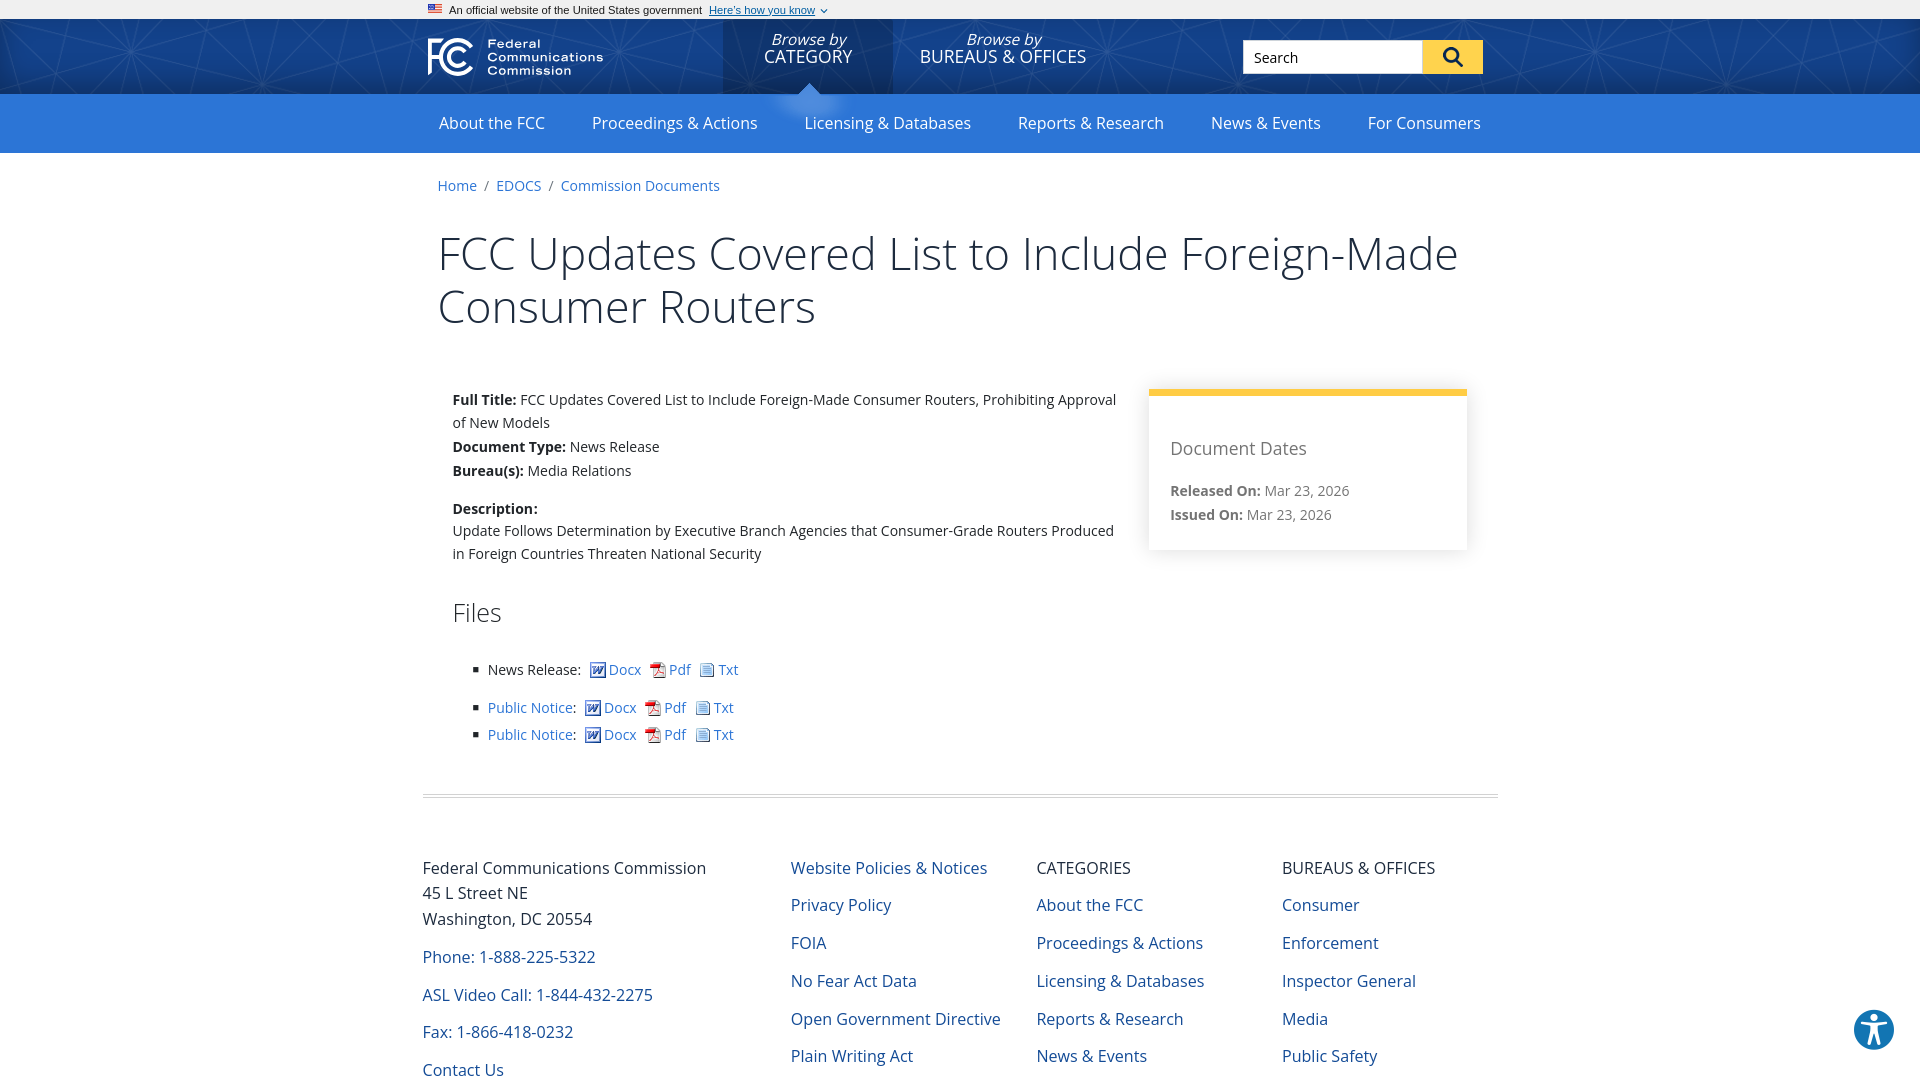Click the US flag icon in the banner
1920x1080 pixels.
pyautogui.click(x=433, y=9)
